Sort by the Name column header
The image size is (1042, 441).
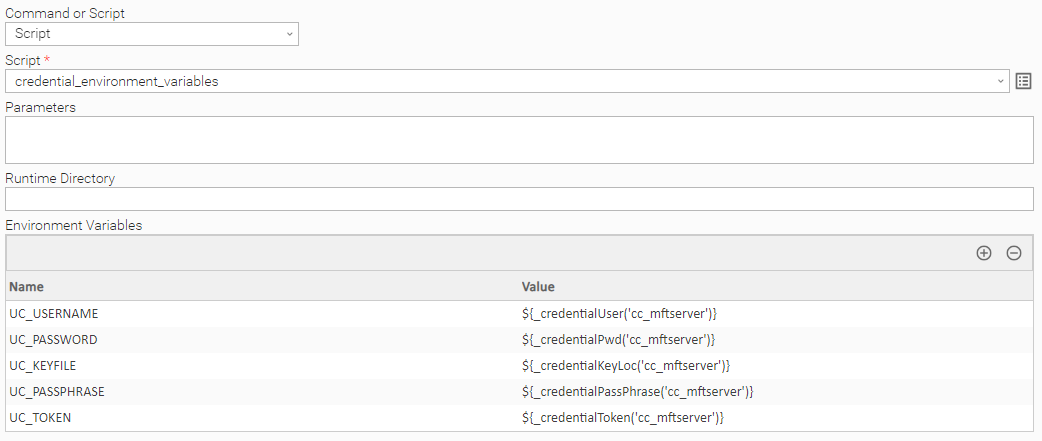pyautogui.click(x=27, y=286)
